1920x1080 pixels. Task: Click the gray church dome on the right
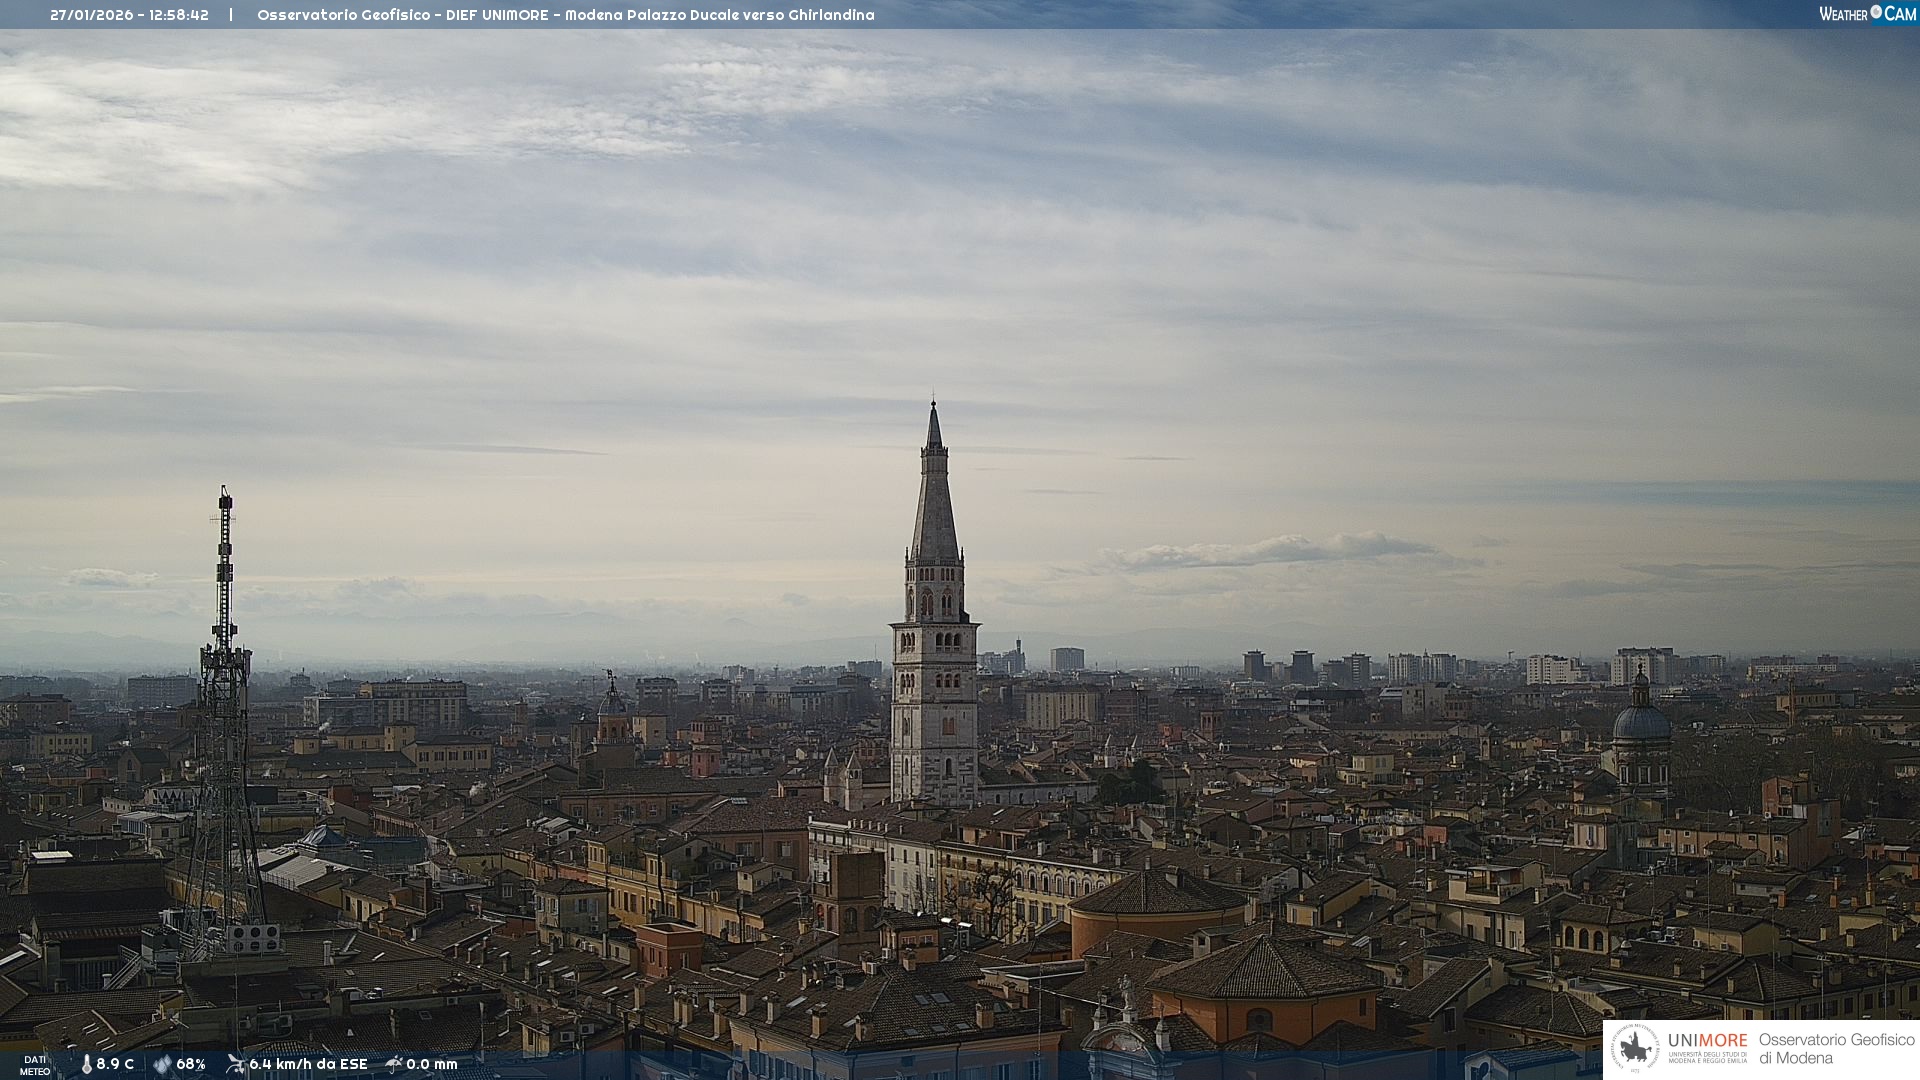(x=1641, y=722)
